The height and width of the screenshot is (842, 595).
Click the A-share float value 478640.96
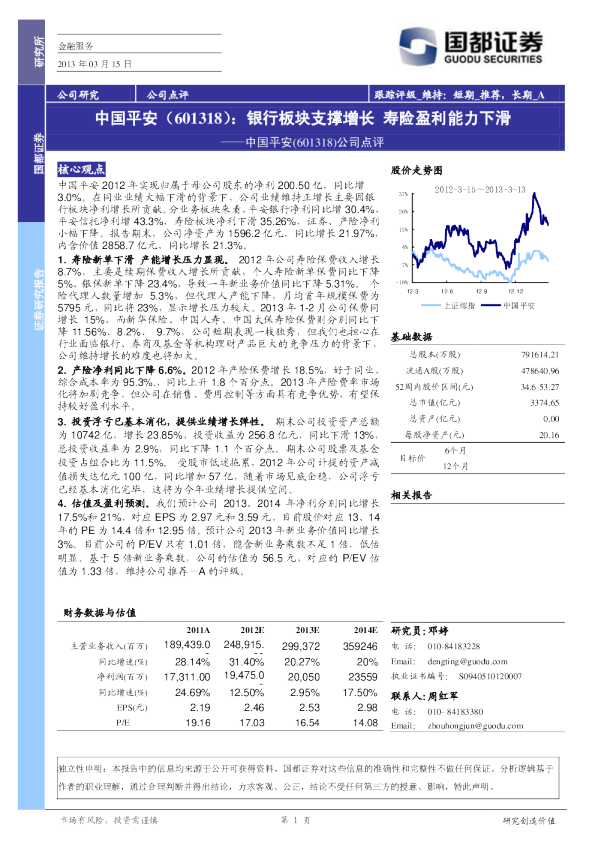point(540,371)
